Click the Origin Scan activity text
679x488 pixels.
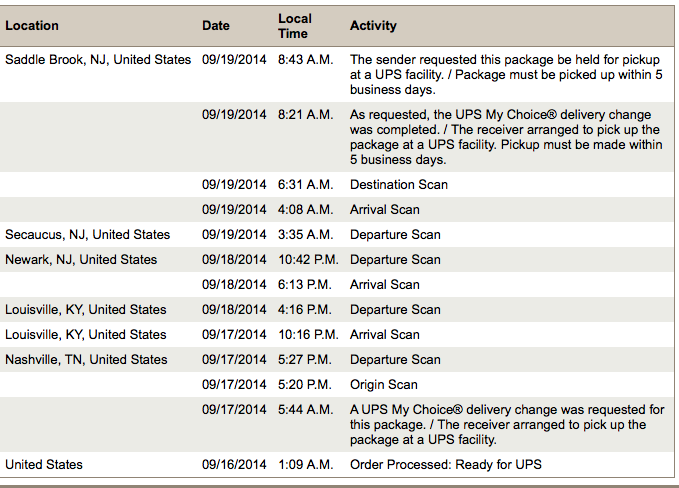tap(384, 385)
